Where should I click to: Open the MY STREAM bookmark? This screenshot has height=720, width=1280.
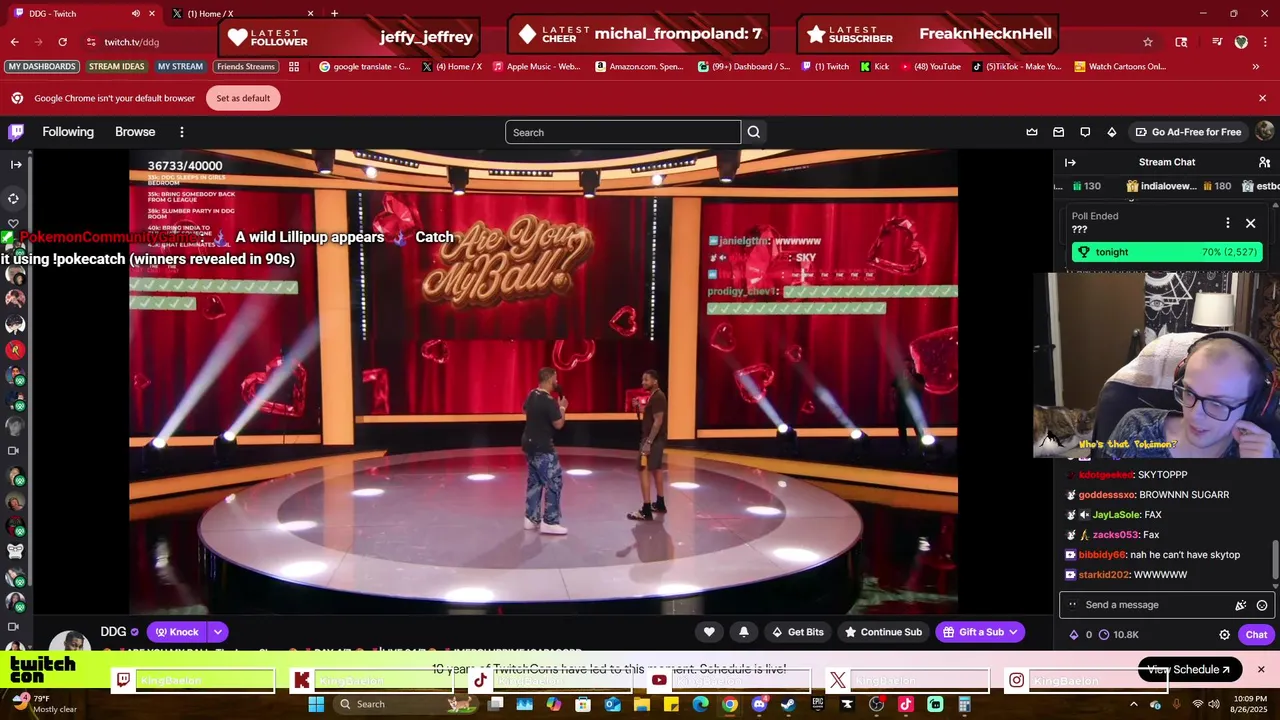(180, 66)
